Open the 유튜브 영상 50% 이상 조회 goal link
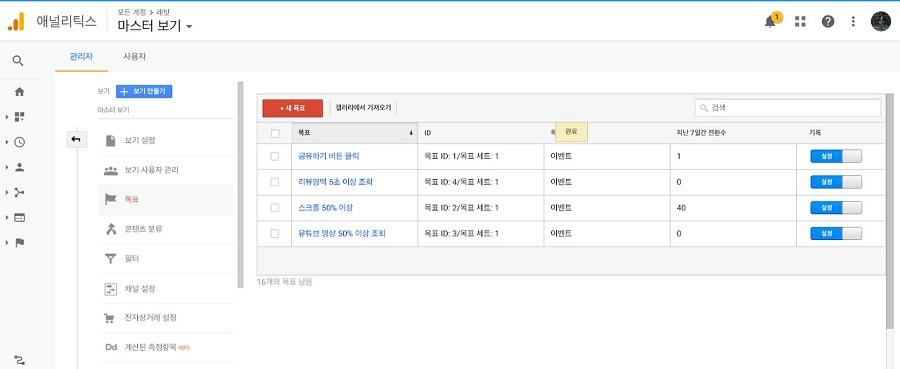This screenshot has height=369, width=900. coord(342,234)
